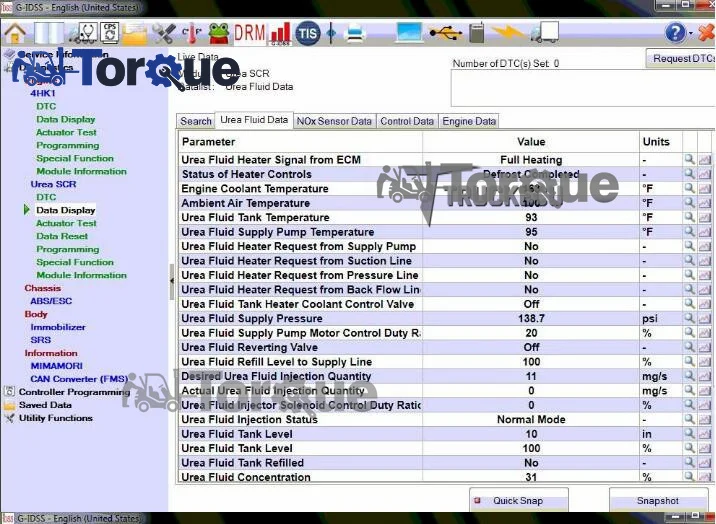Click the laptop computer icon
This screenshot has width=716, height=524.
[x=409, y=33]
